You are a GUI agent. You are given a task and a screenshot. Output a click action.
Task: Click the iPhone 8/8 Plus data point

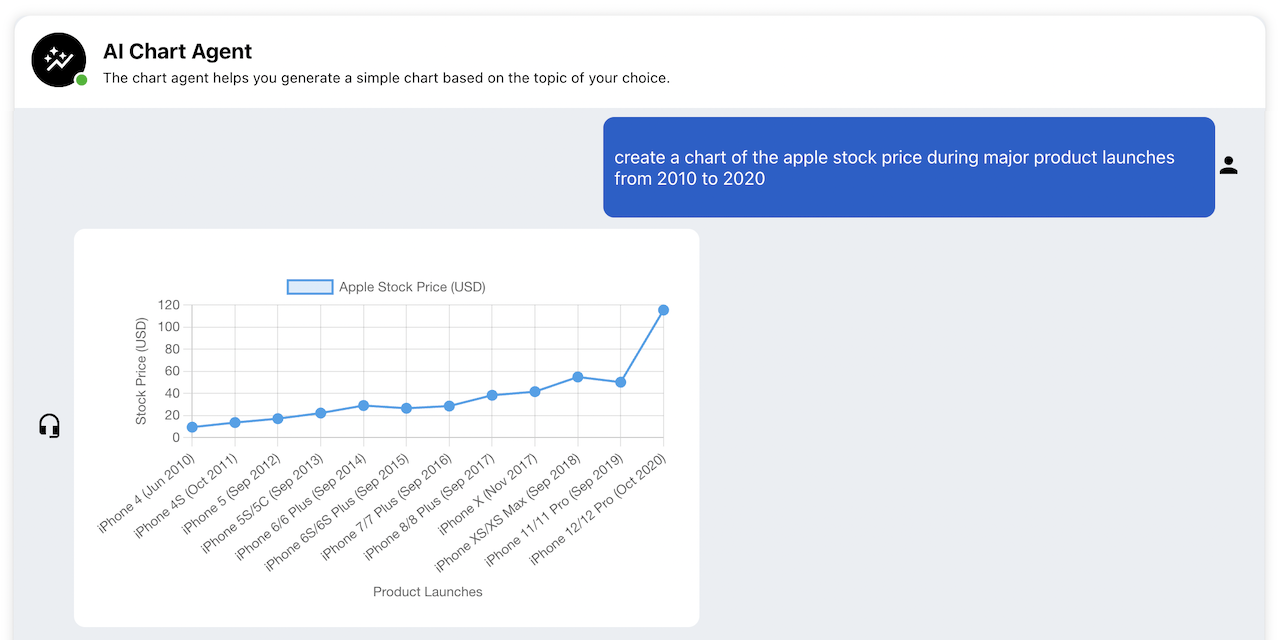492,395
